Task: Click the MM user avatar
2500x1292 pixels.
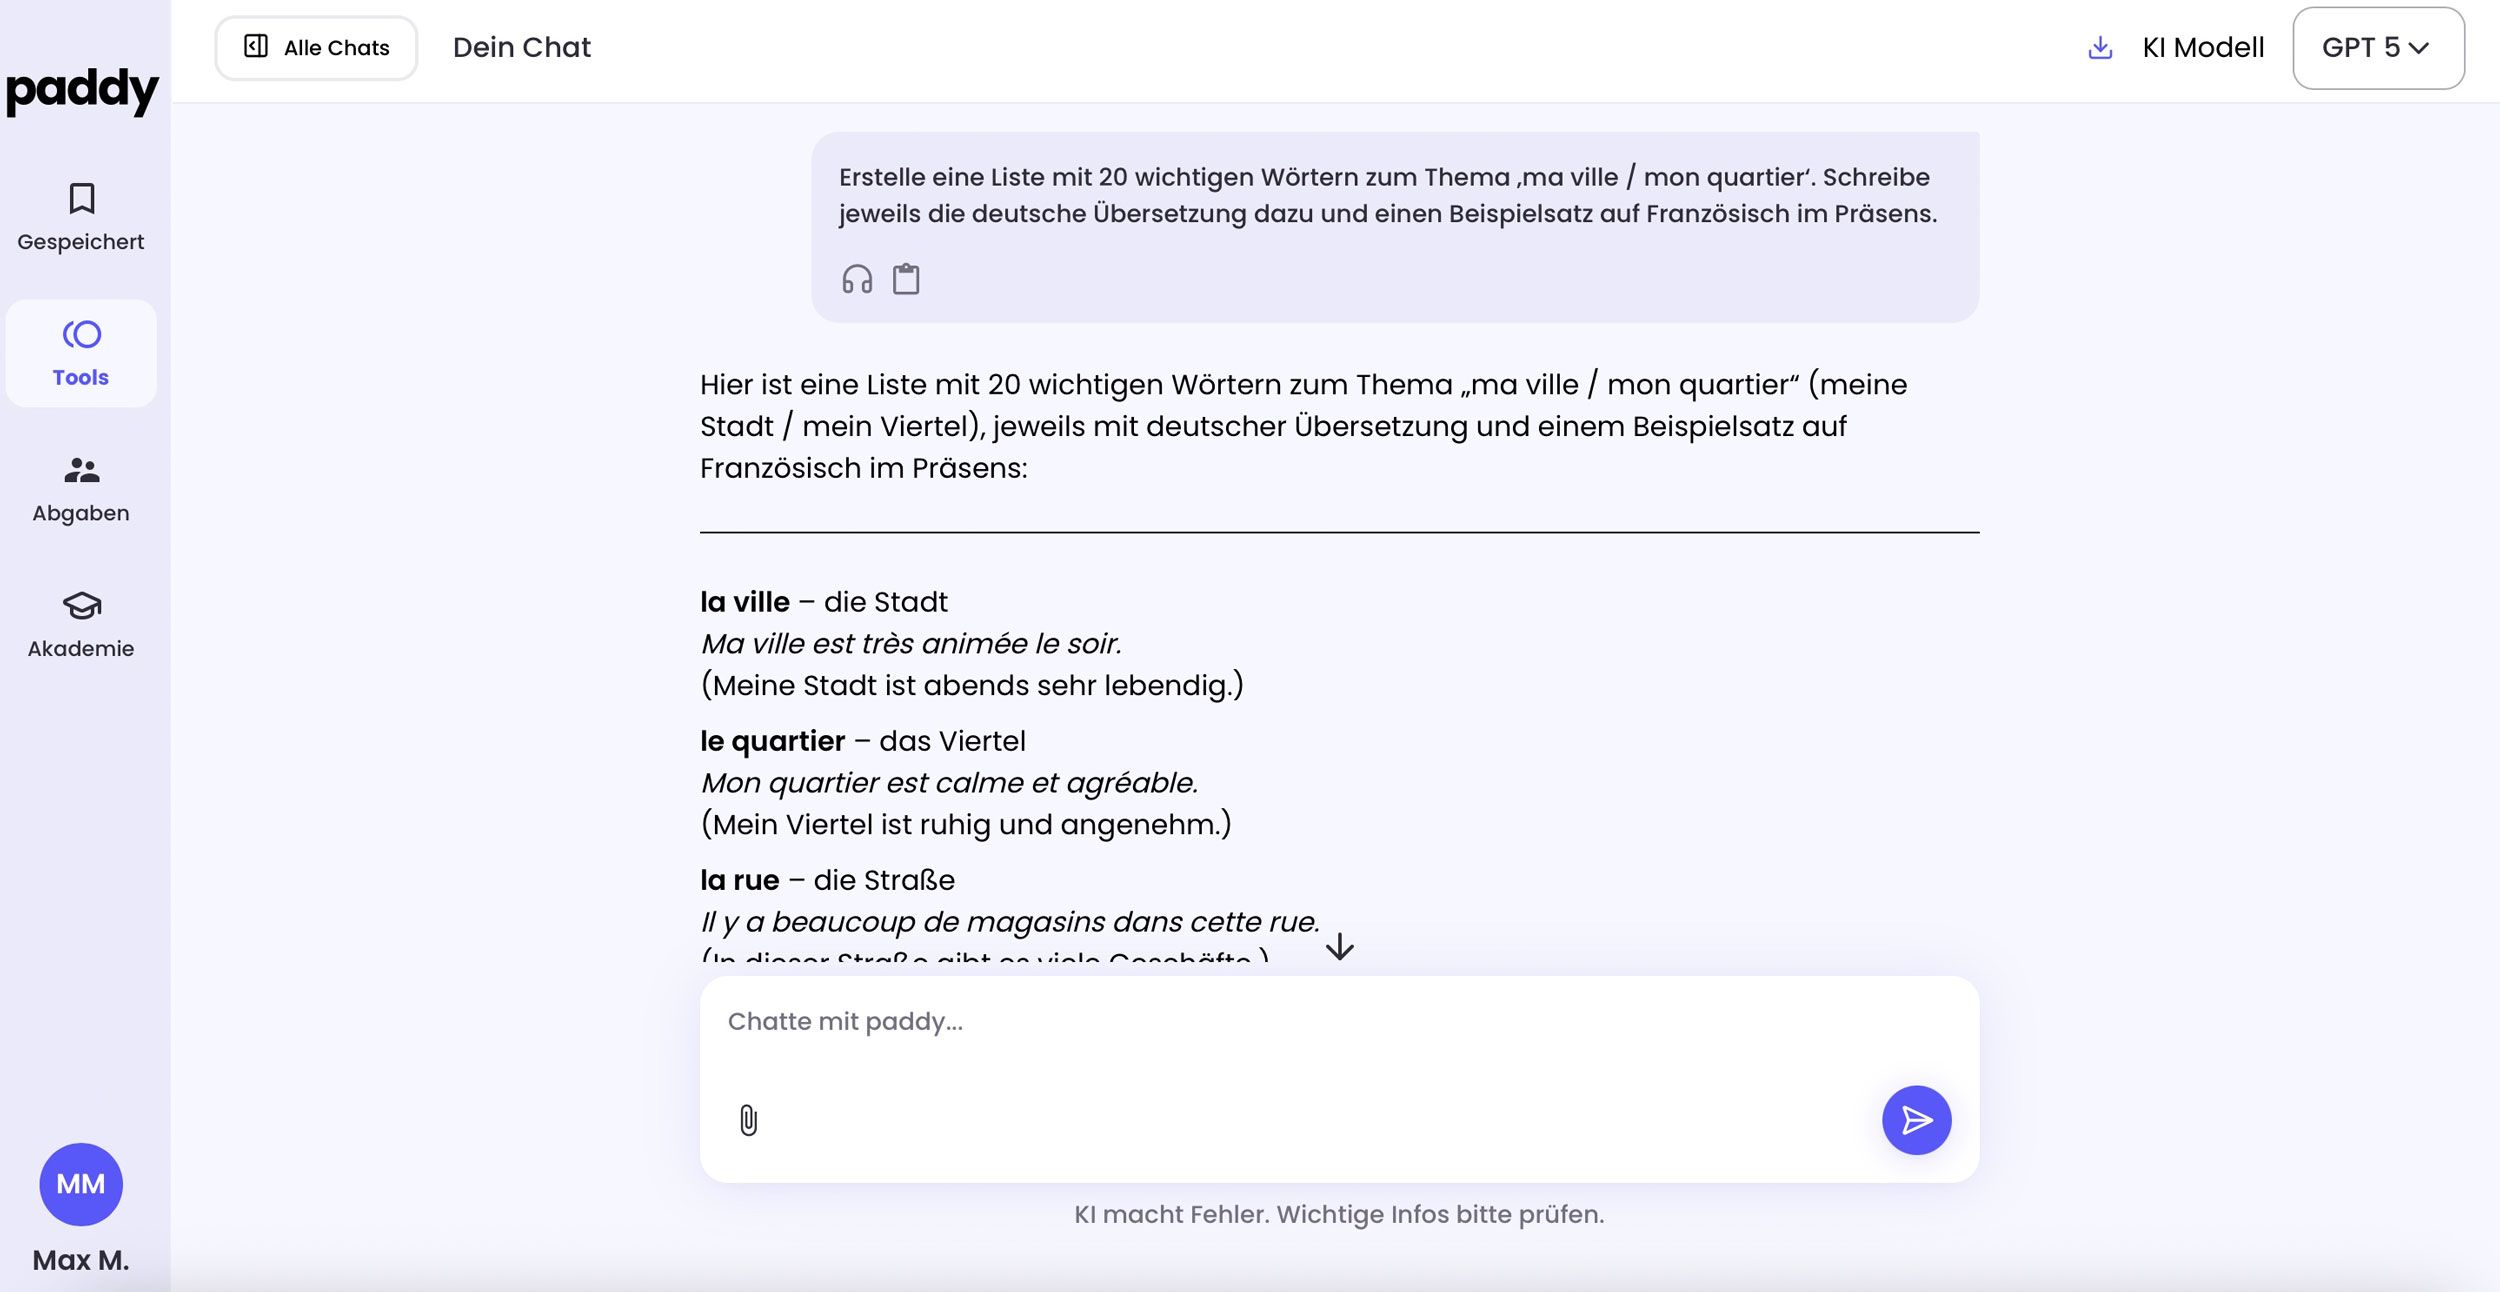Action: pos(81,1184)
